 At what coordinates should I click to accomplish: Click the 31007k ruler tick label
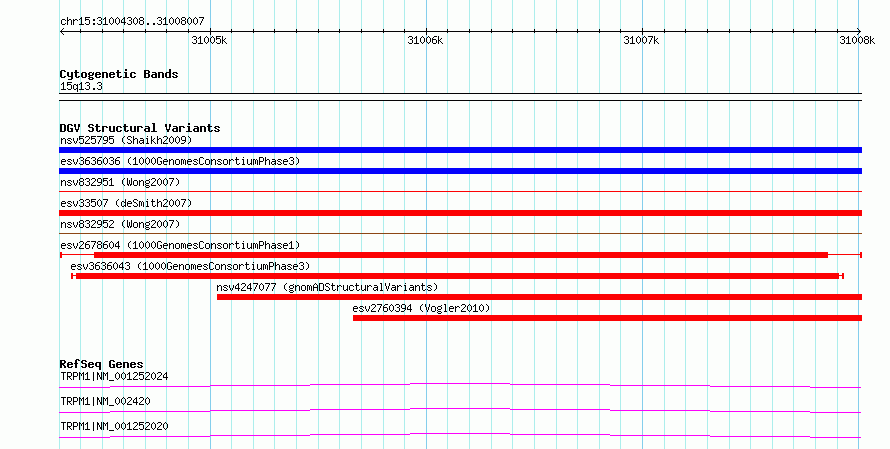641,40
